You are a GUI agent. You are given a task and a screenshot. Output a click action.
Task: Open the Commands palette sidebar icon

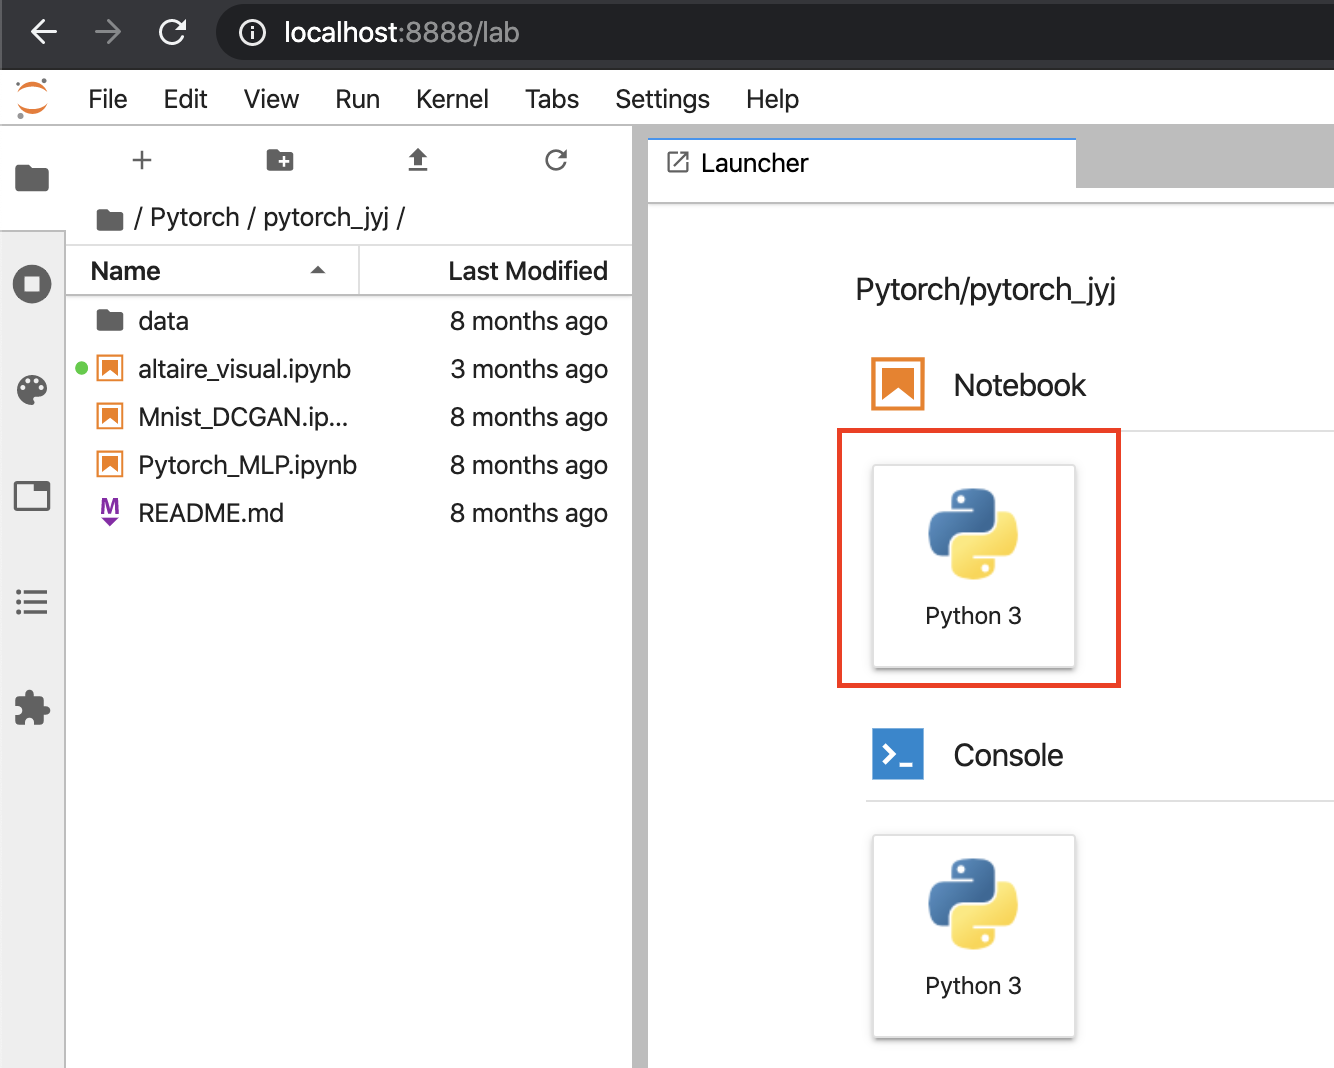[x=32, y=390]
